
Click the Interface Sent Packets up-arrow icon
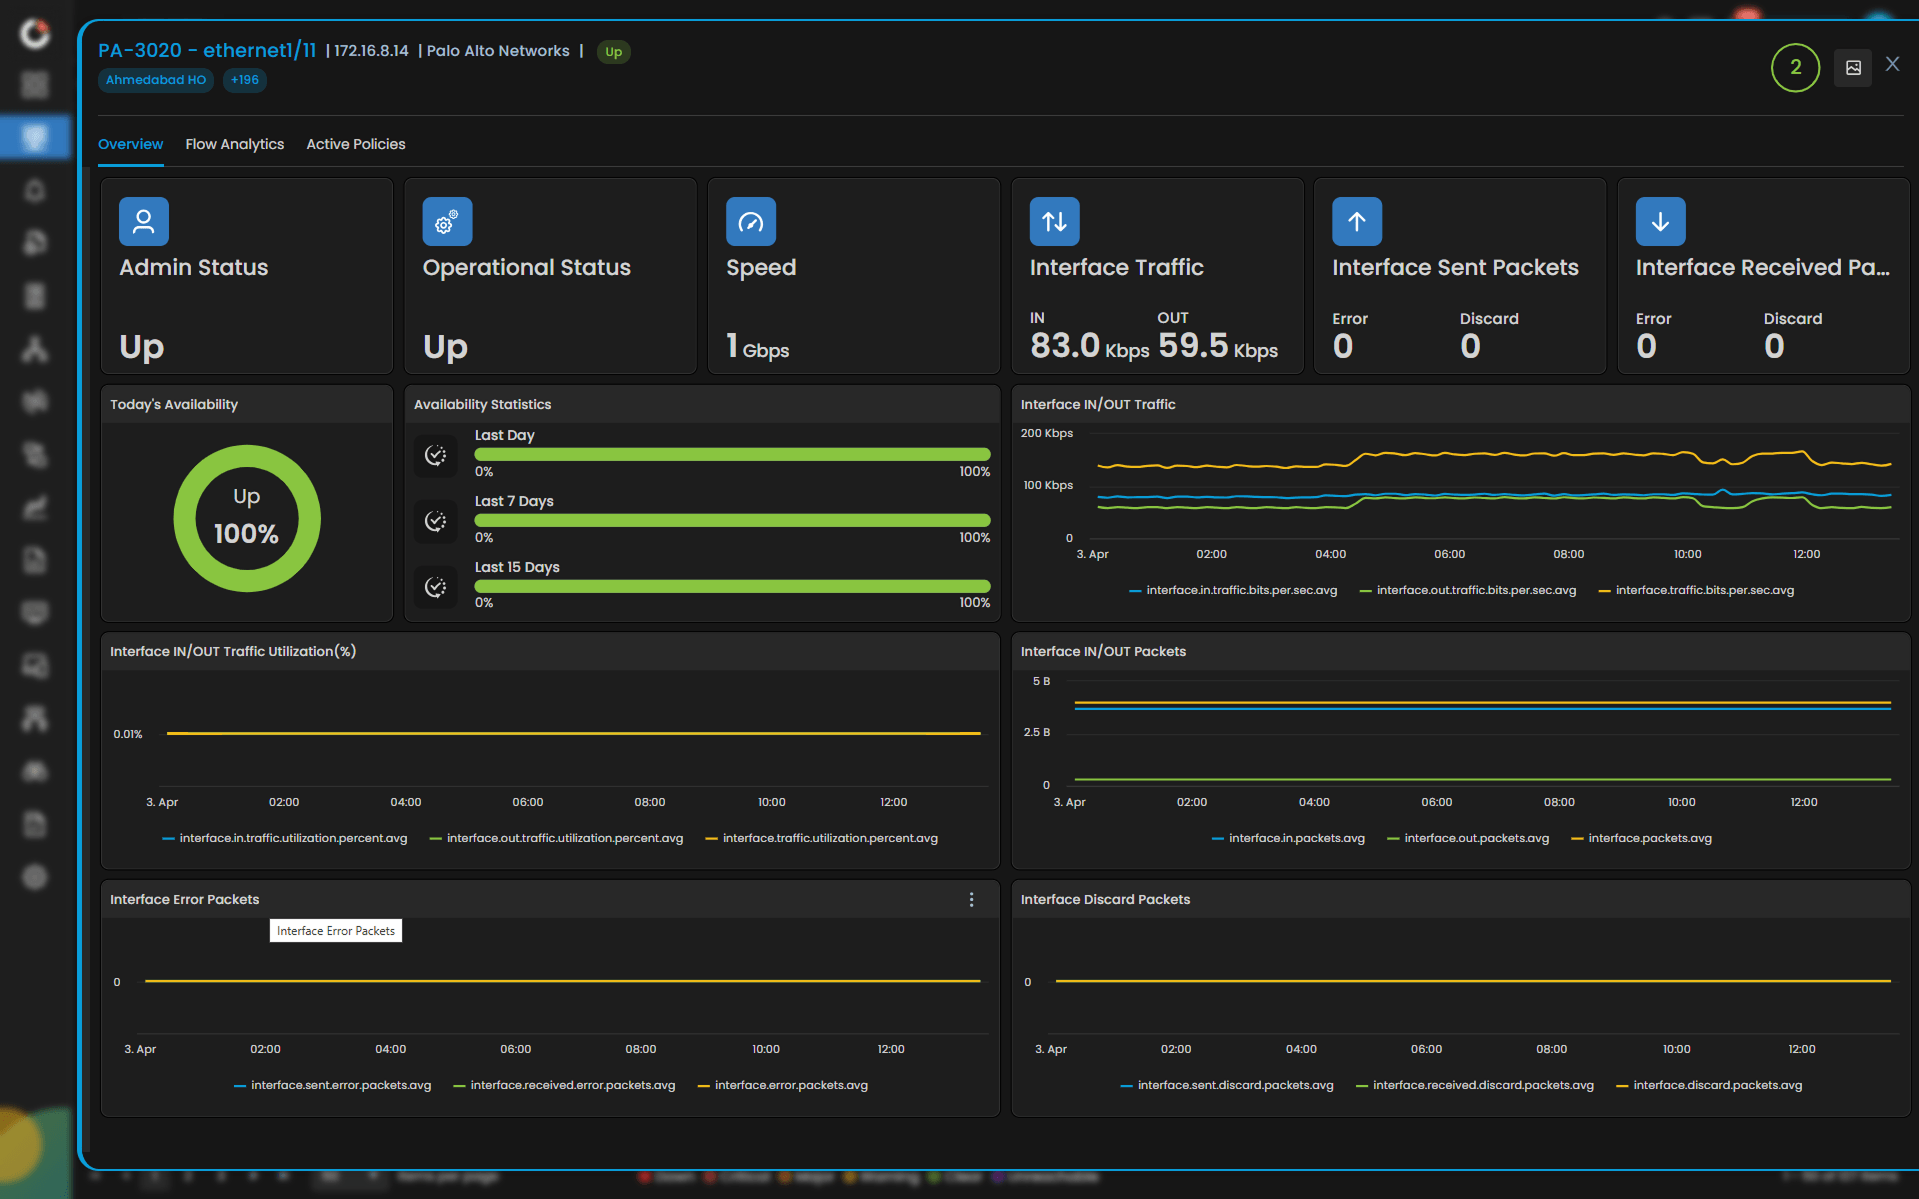pyautogui.click(x=1357, y=221)
